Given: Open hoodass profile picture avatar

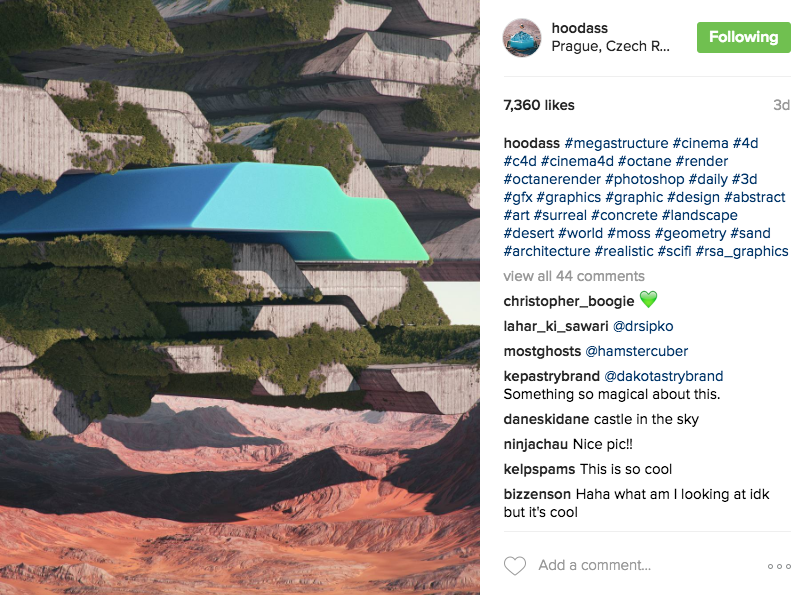Looking at the screenshot, I should point(522,38).
